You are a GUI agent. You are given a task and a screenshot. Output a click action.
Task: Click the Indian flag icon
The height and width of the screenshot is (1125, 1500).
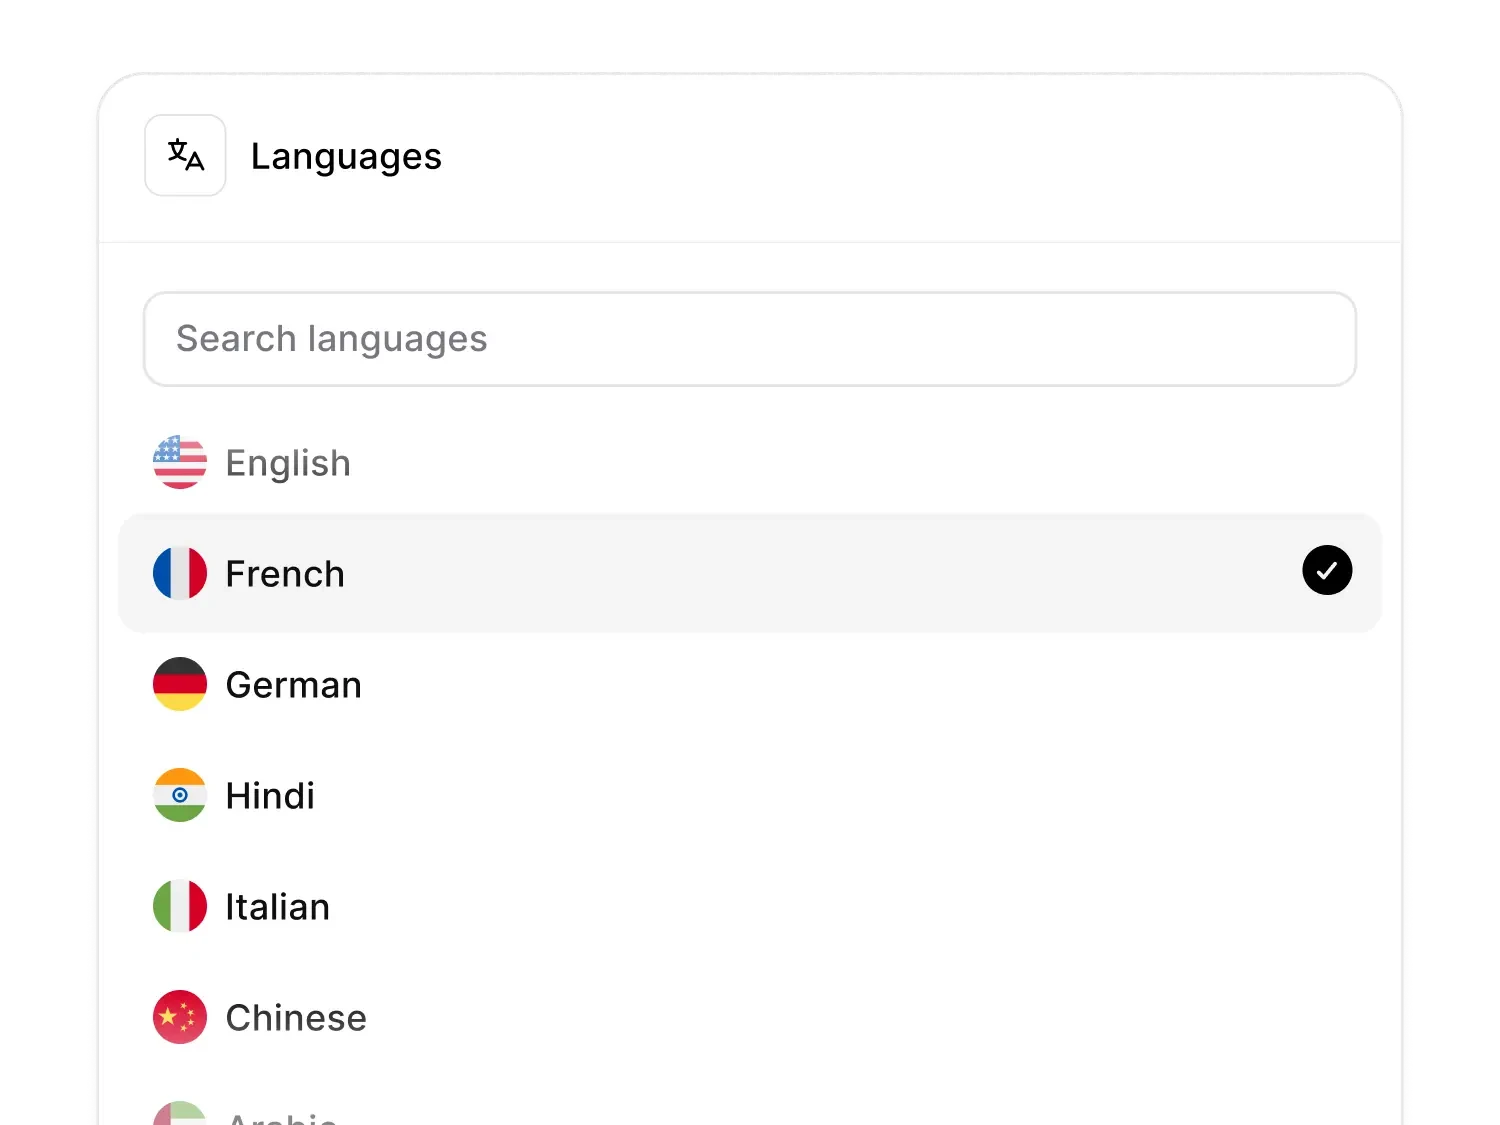coord(180,795)
